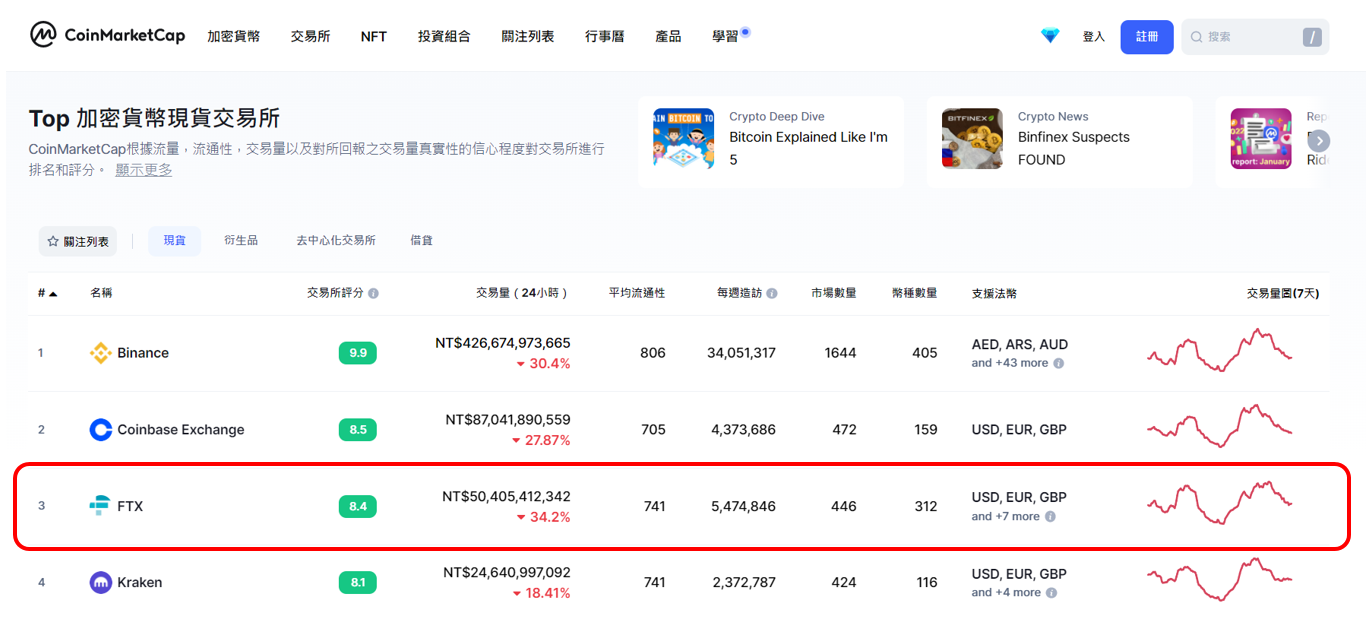Click the Binance logo icon
This screenshot has width=1368, height=633.
(100, 353)
